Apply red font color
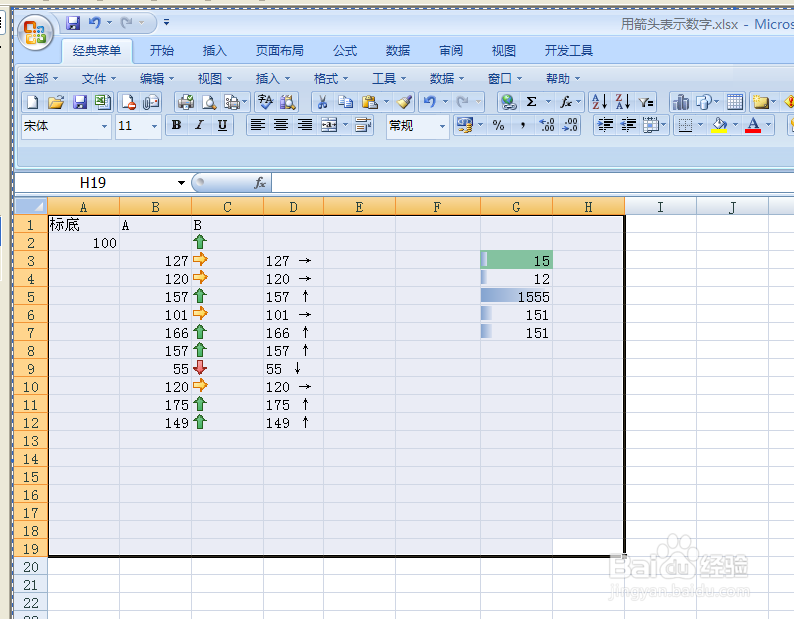The width and height of the screenshot is (794, 619). (753, 125)
